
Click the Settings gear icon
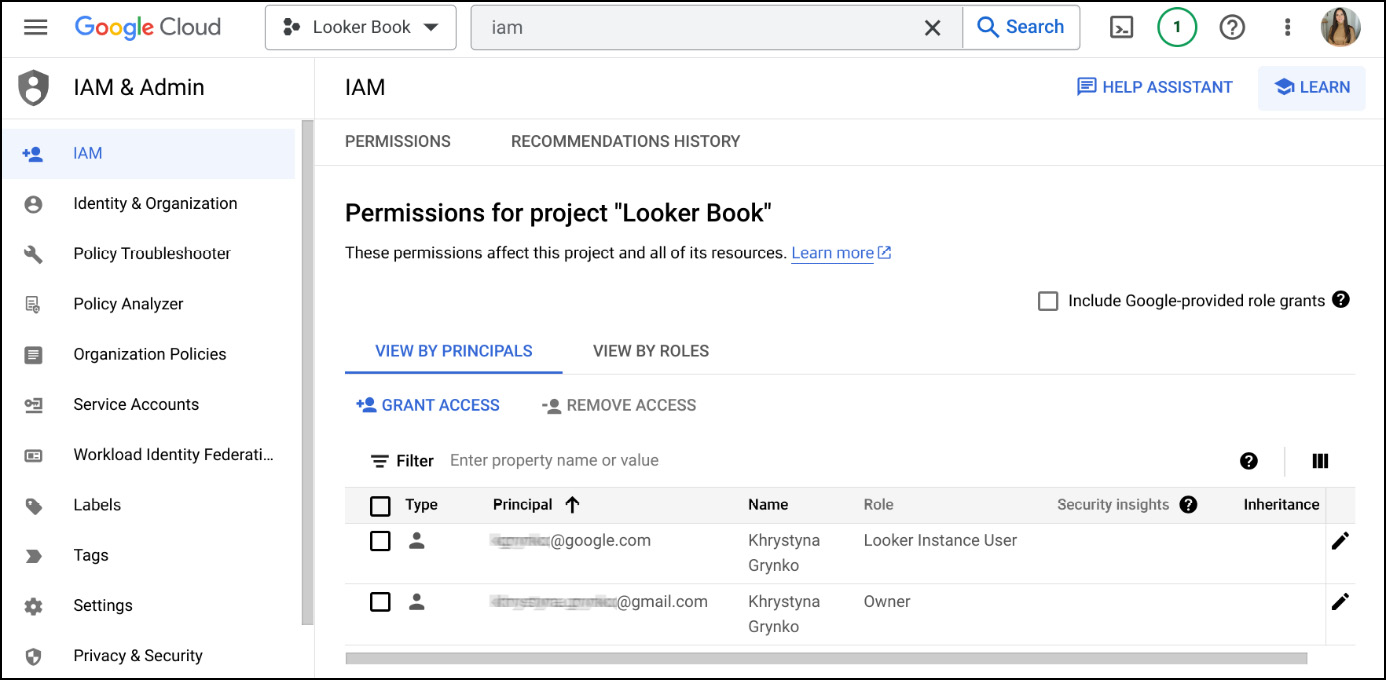pyautogui.click(x=33, y=606)
